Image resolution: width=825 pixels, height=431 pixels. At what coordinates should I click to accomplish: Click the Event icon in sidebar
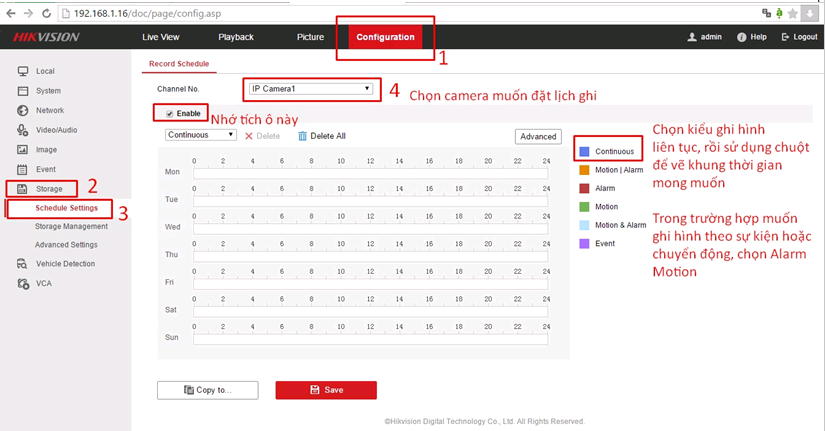[22, 170]
